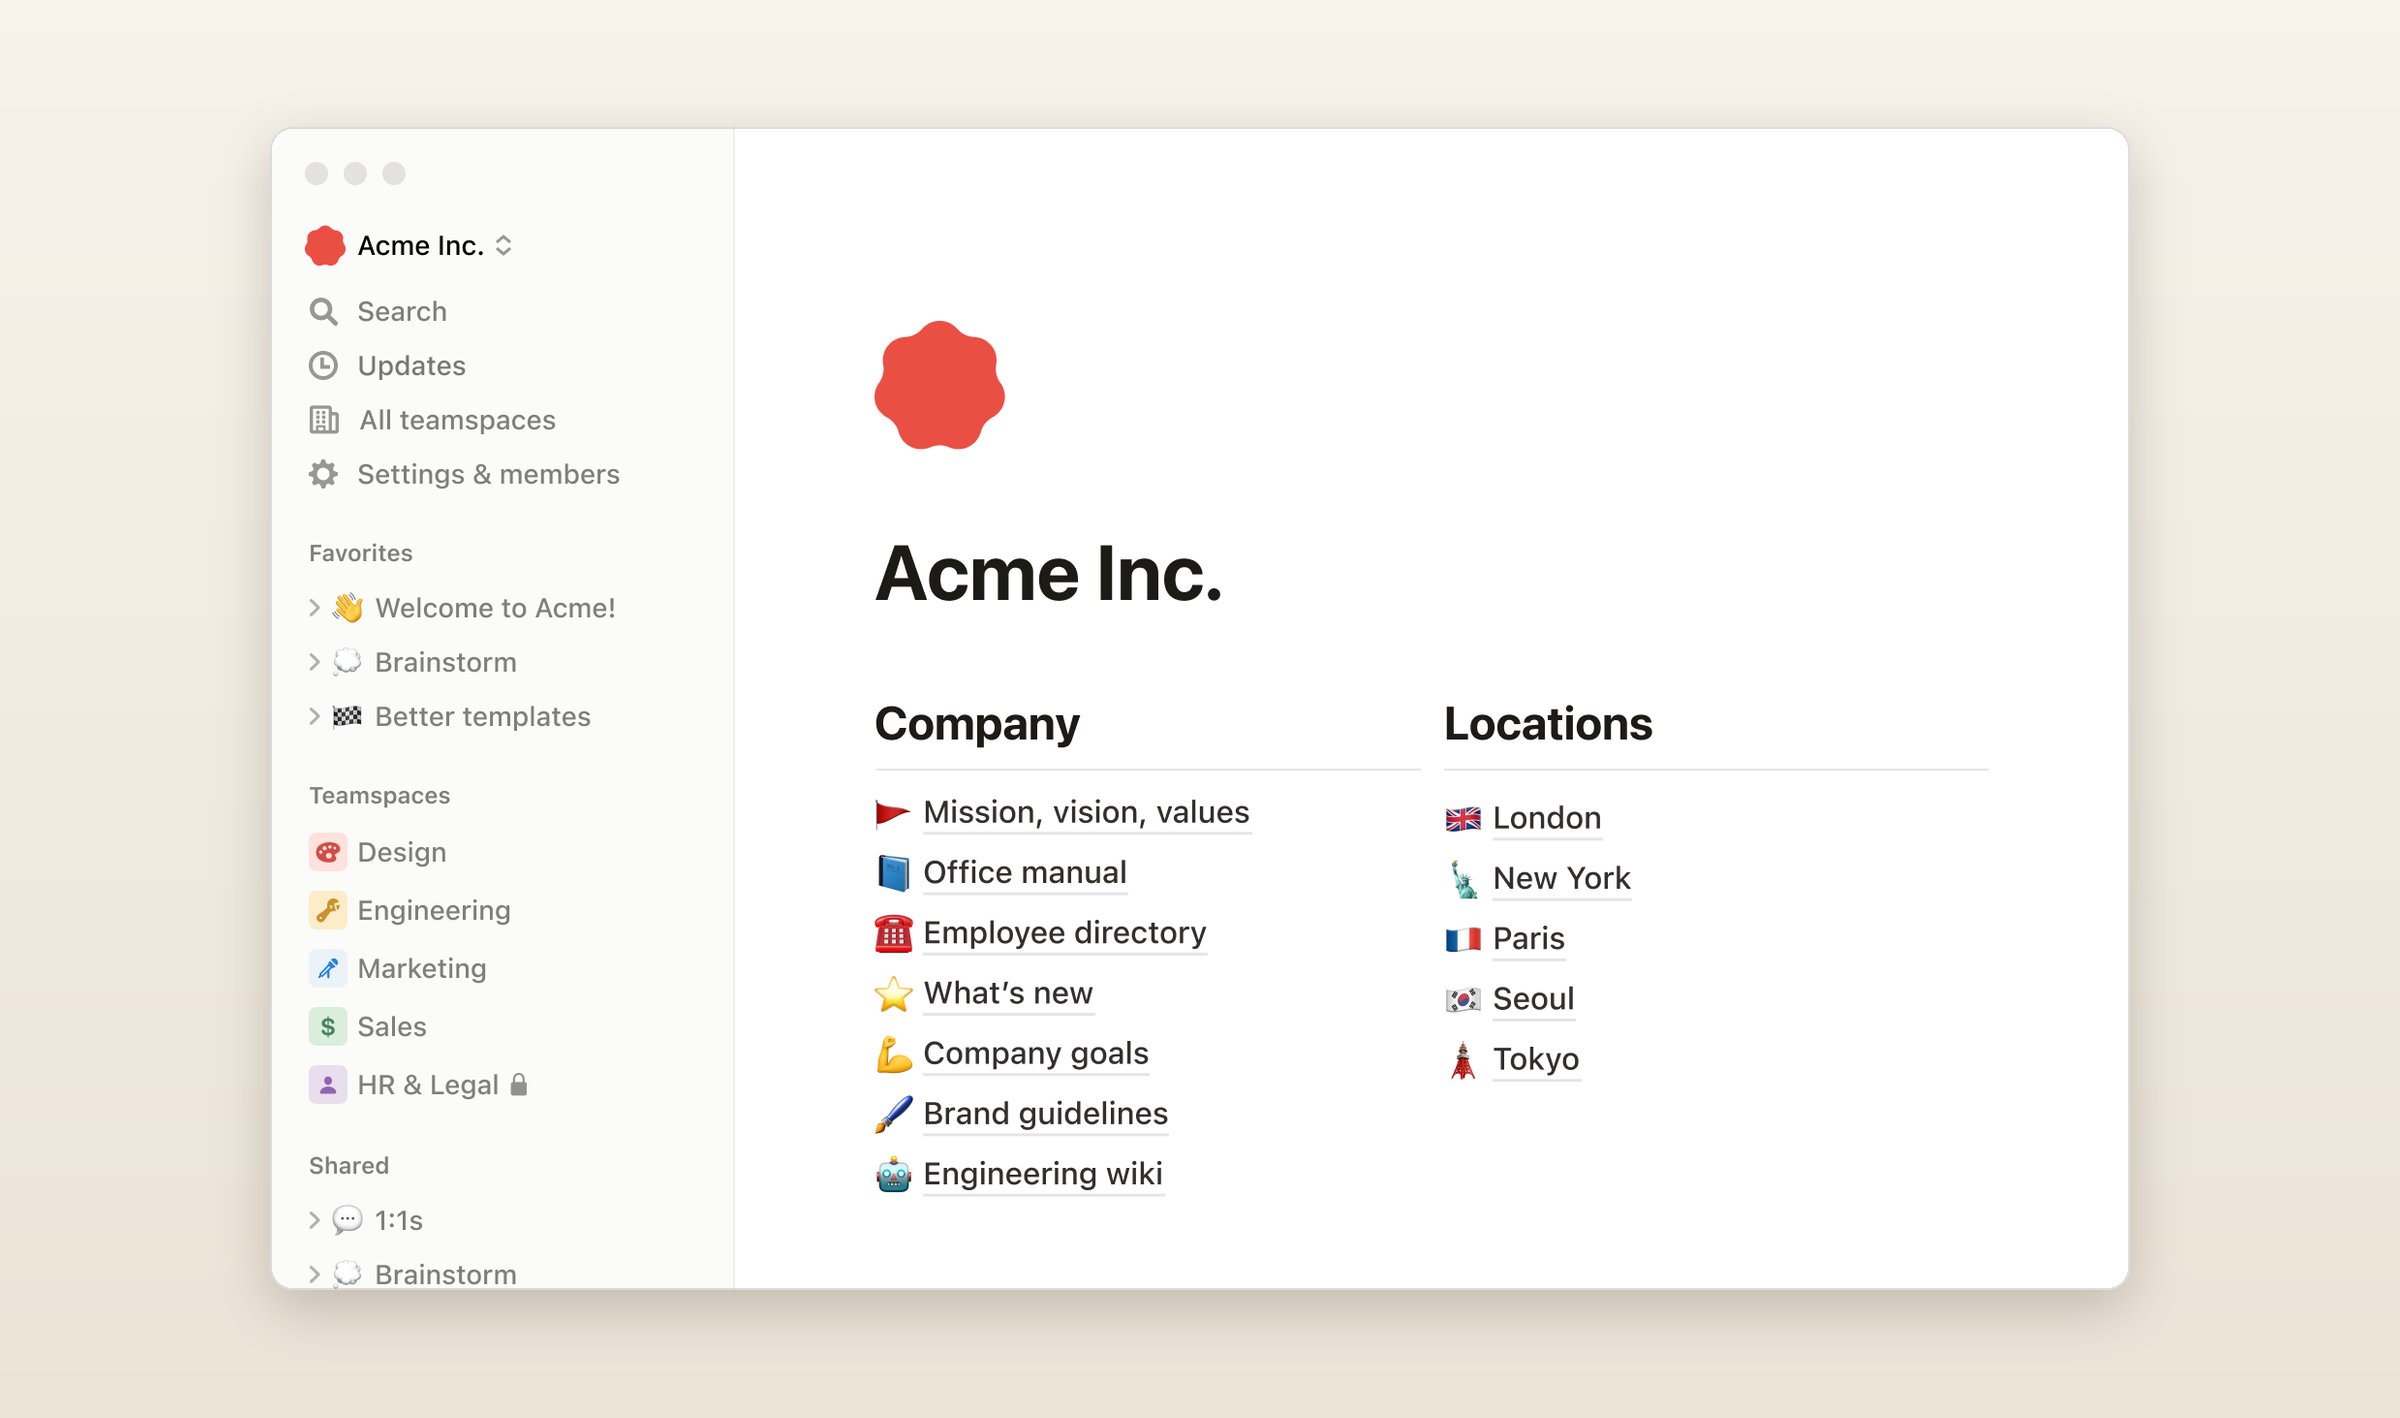Image resolution: width=2400 pixels, height=1418 pixels.
Task: Select the Sales dollar icon
Action: tap(328, 1026)
